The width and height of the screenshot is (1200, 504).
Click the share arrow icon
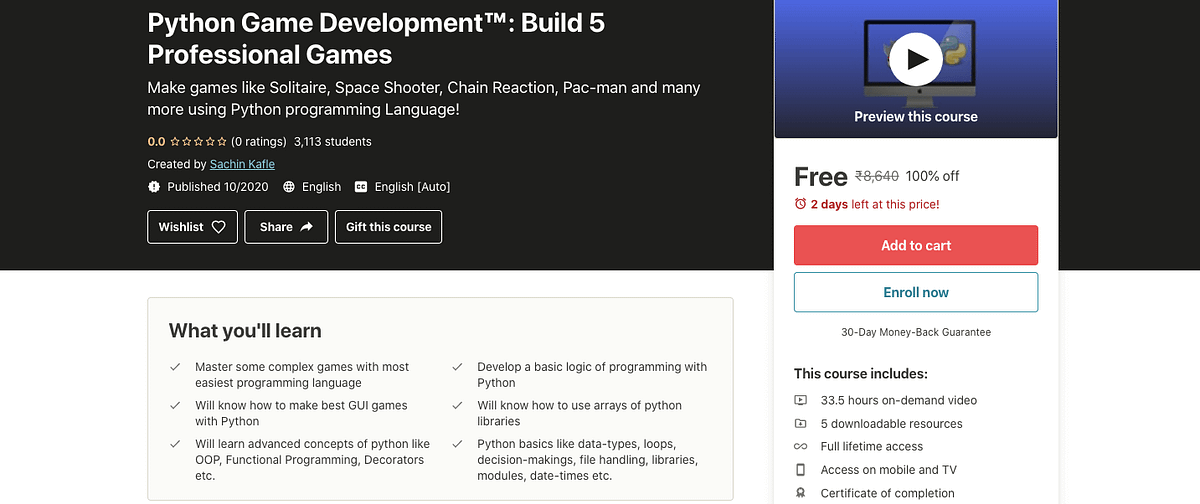pyautogui.click(x=306, y=227)
